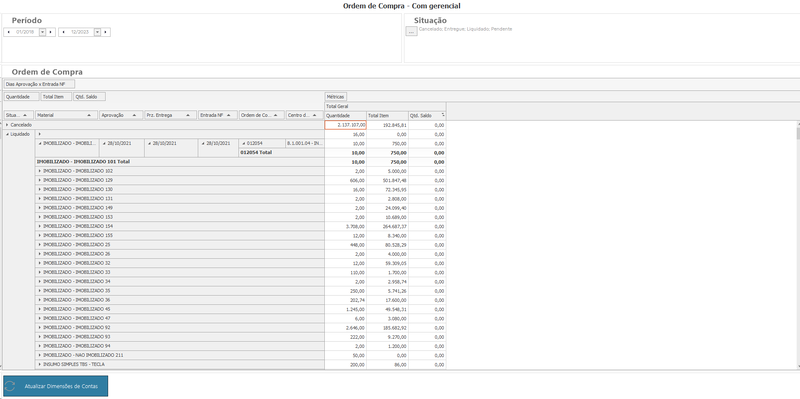Expand IMOBILIZADO - IMOBILIZADO 92 row

click(x=40, y=327)
